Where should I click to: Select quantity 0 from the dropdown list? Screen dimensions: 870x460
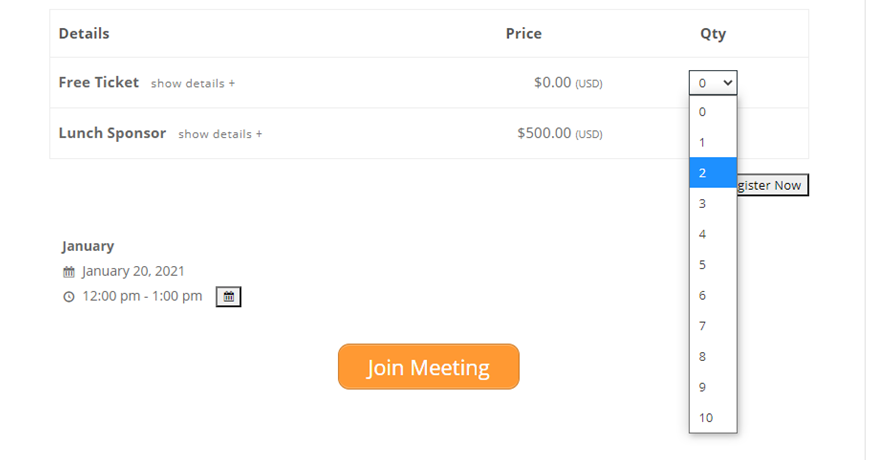coord(712,112)
